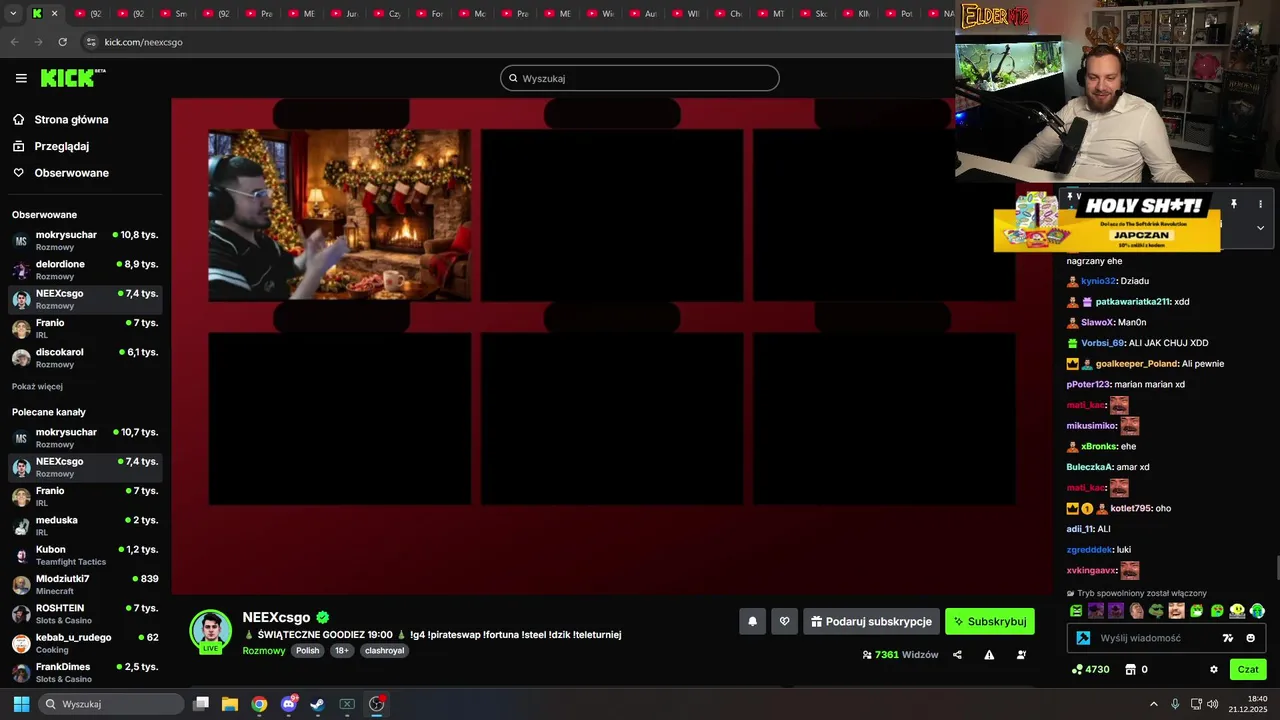
Task: Open the three-dot chat menu
Action: tap(1260, 204)
